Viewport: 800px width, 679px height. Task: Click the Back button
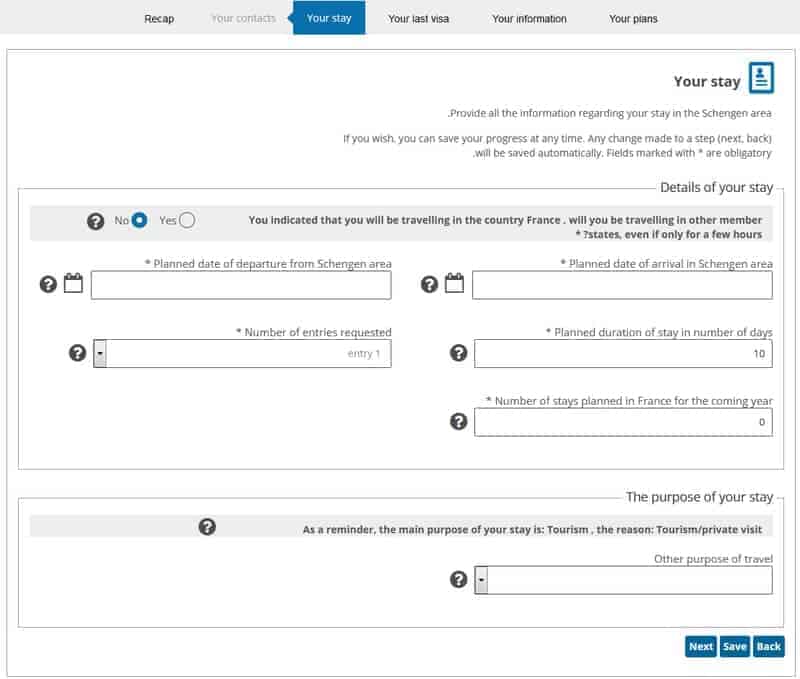[768, 646]
